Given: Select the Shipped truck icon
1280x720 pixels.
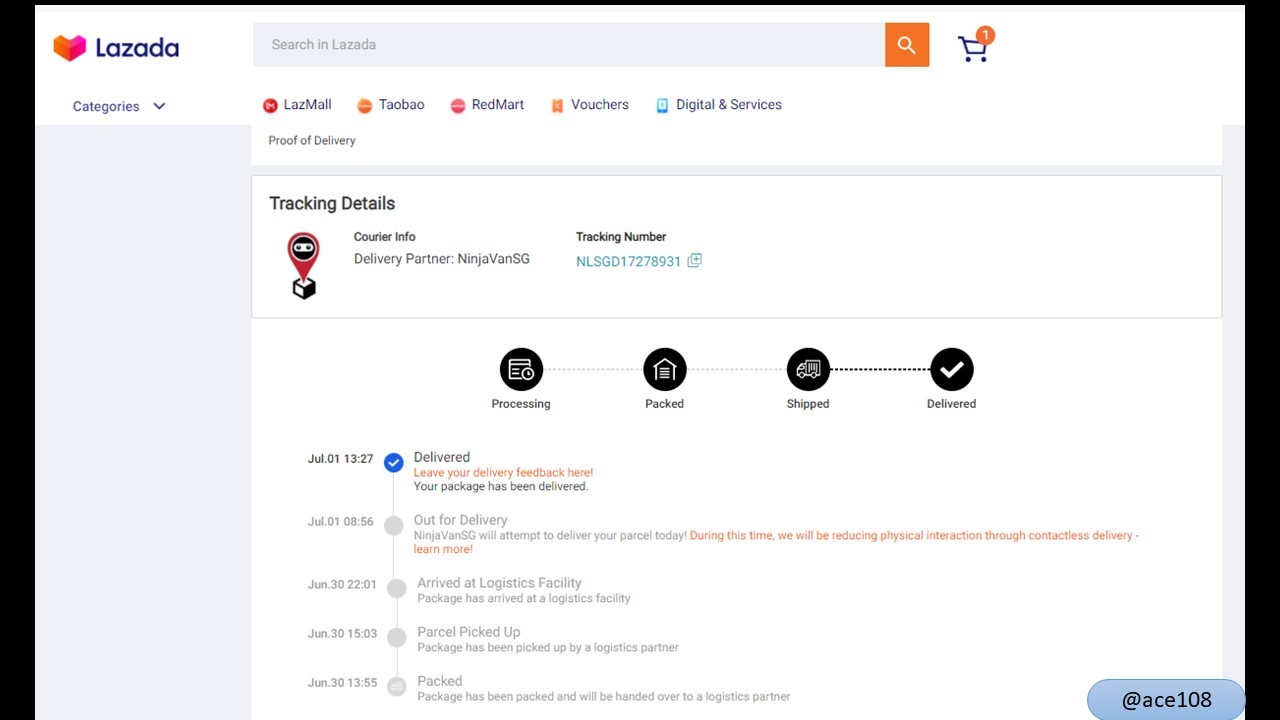Looking at the screenshot, I should tap(808, 370).
